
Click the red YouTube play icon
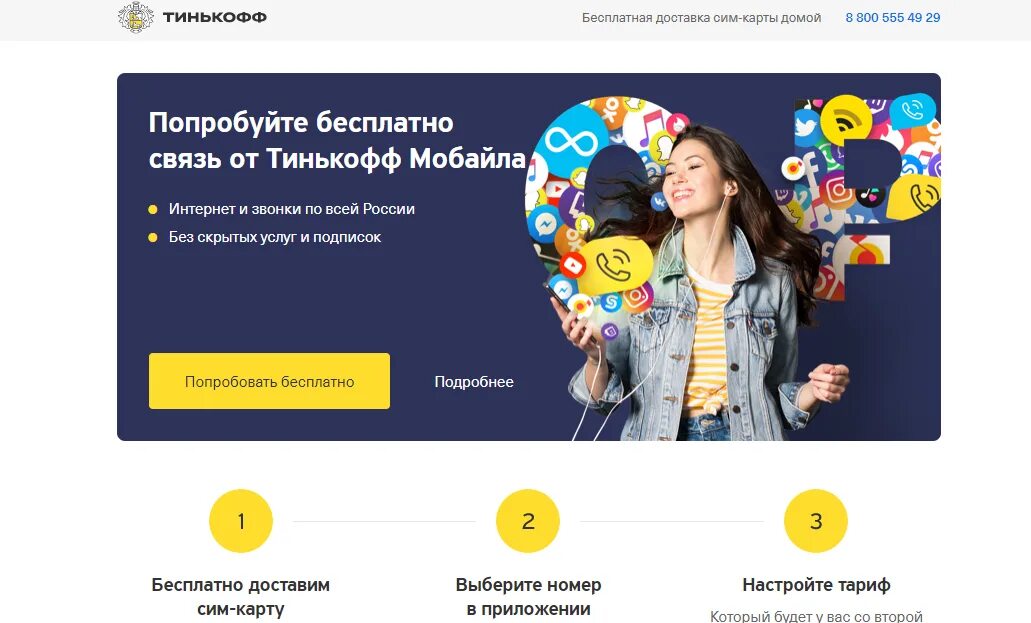coord(572,265)
